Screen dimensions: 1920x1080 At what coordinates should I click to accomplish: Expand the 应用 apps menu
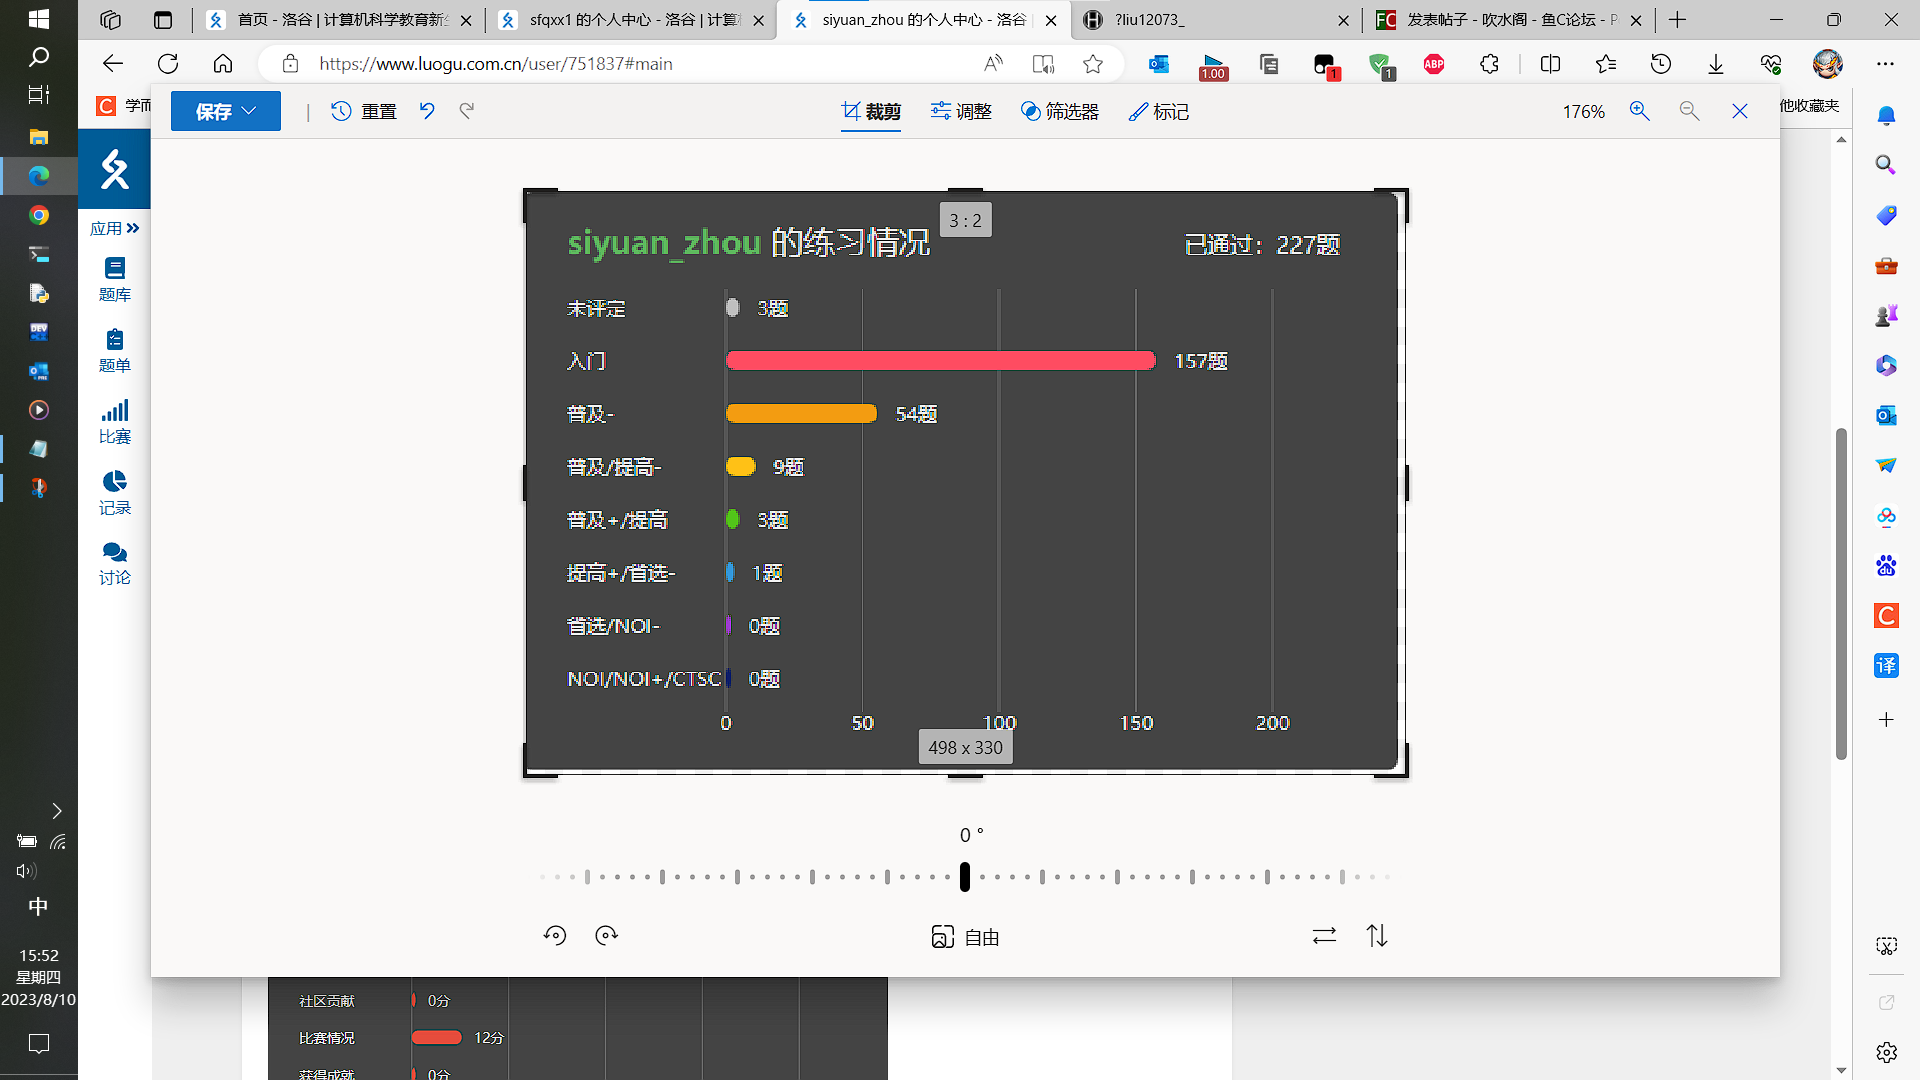point(115,229)
